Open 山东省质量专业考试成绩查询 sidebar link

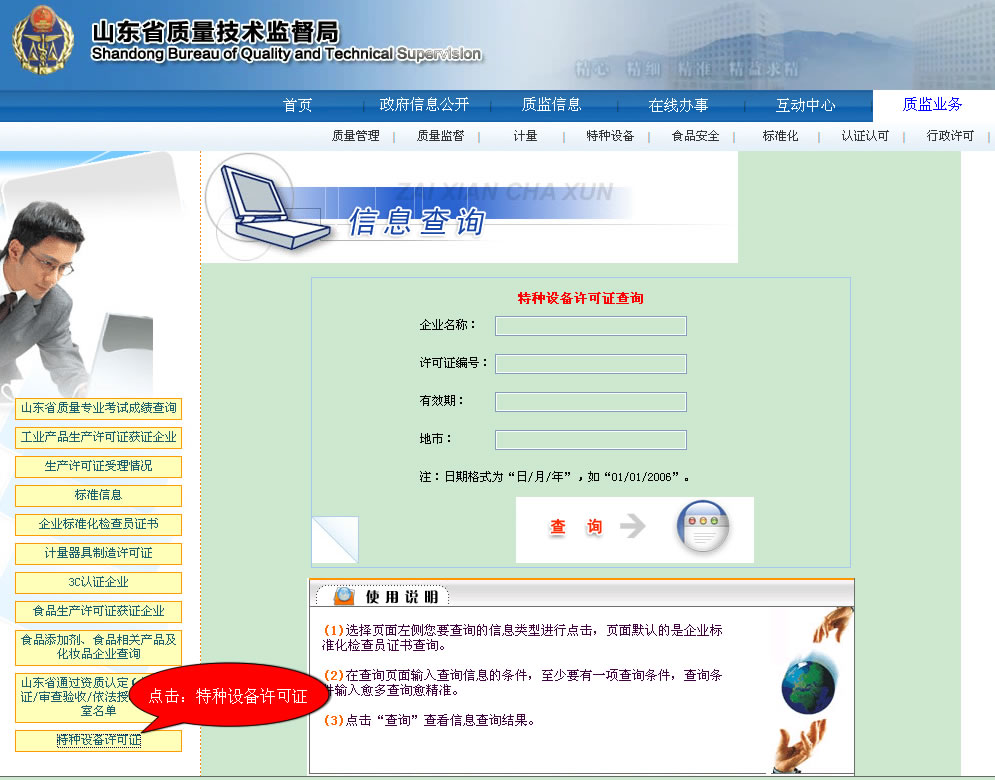[98, 408]
